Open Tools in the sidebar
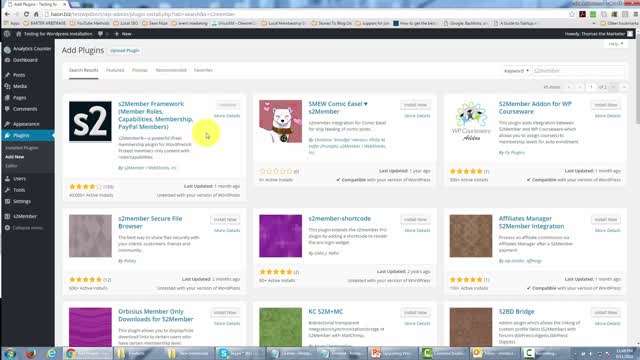 pyautogui.click(x=19, y=190)
